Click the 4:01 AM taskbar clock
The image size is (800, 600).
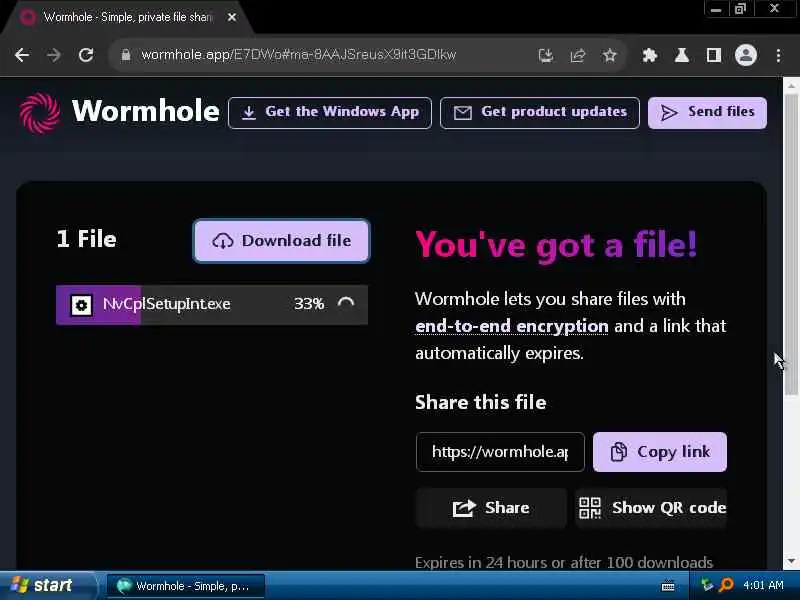coord(763,585)
